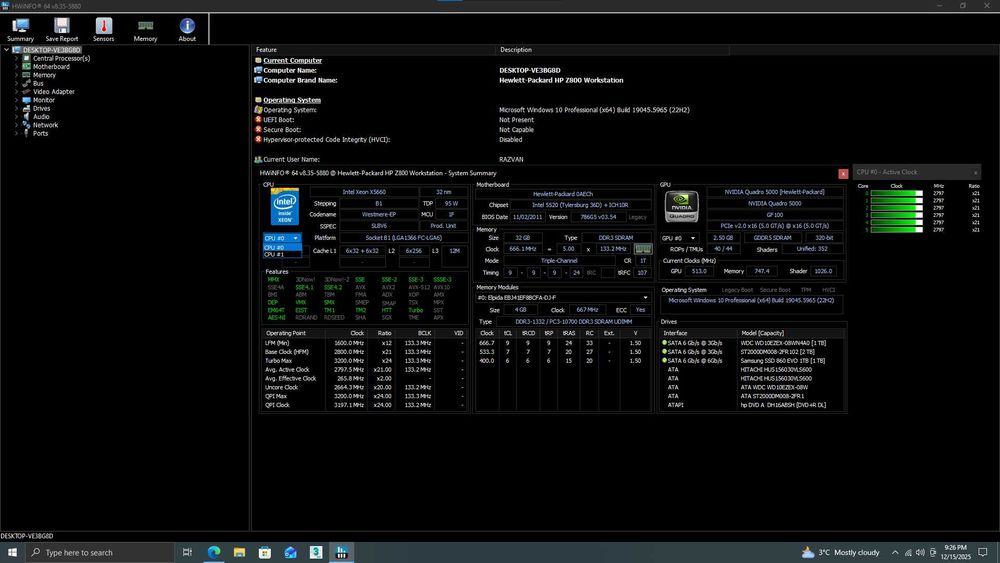Expand Central Processor(s) tree node
The height and width of the screenshot is (563, 1000).
17,58
